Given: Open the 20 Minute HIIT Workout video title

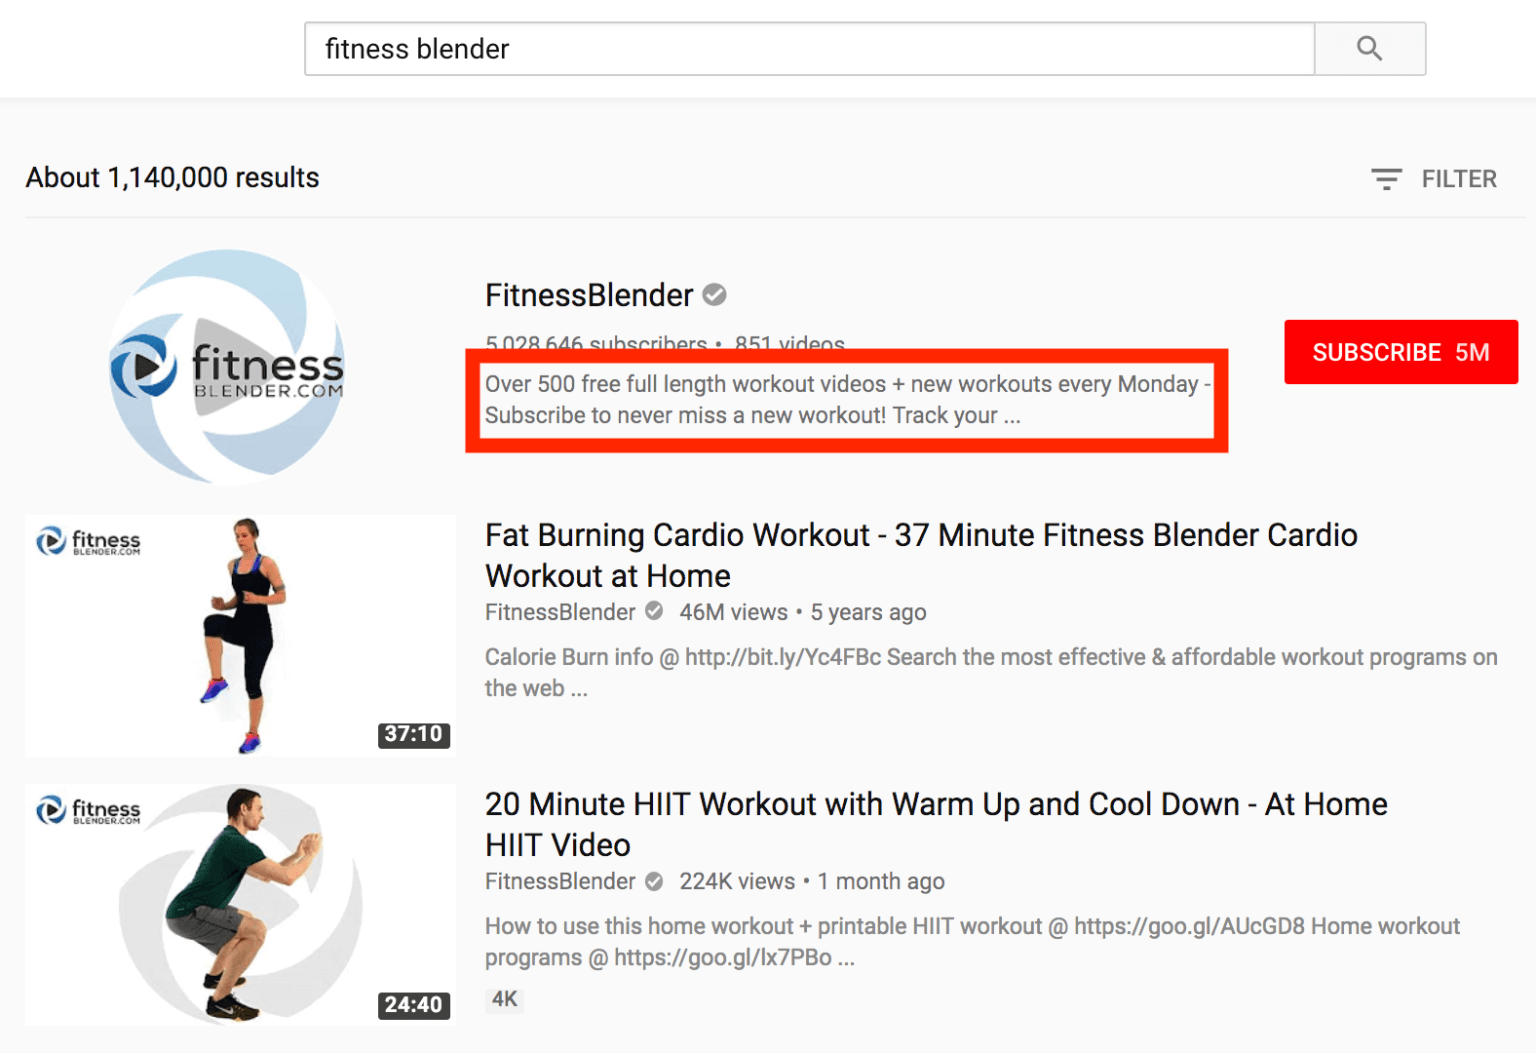Looking at the screenshot, I should click(936, 824).
